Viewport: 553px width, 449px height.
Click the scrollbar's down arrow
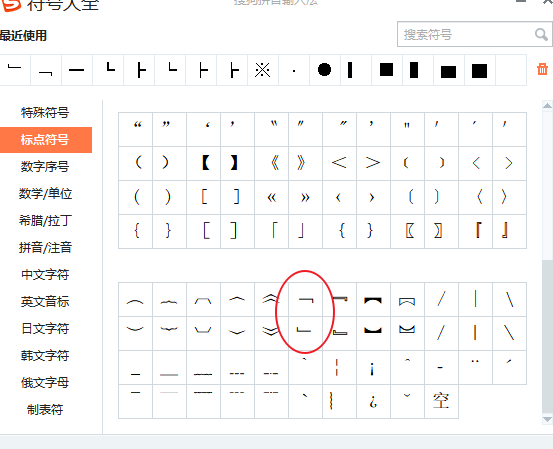click(x=547, y=419)
